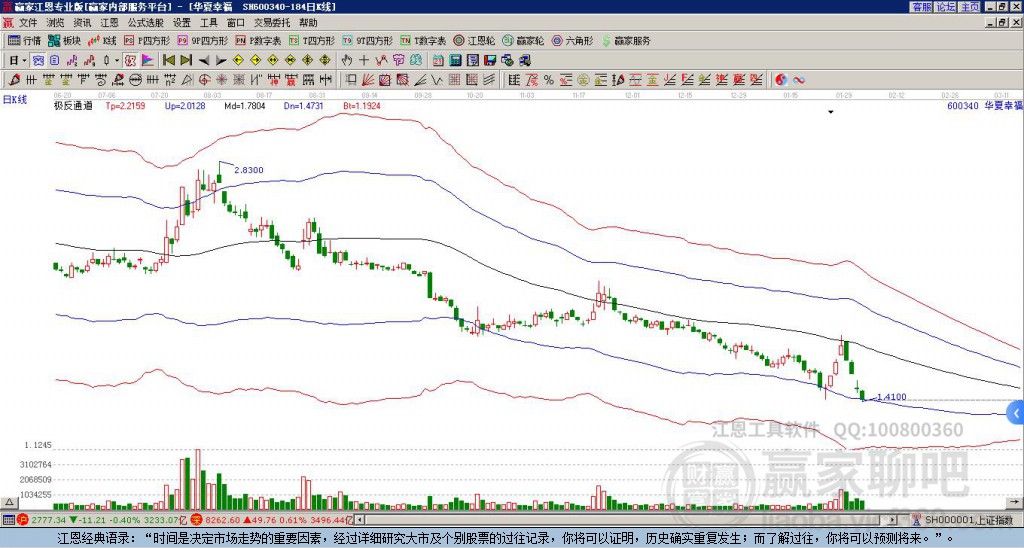The height and width of the screenshot is (548, 1024).
Task: Click the 日K线 label
Action: (14, 99)
